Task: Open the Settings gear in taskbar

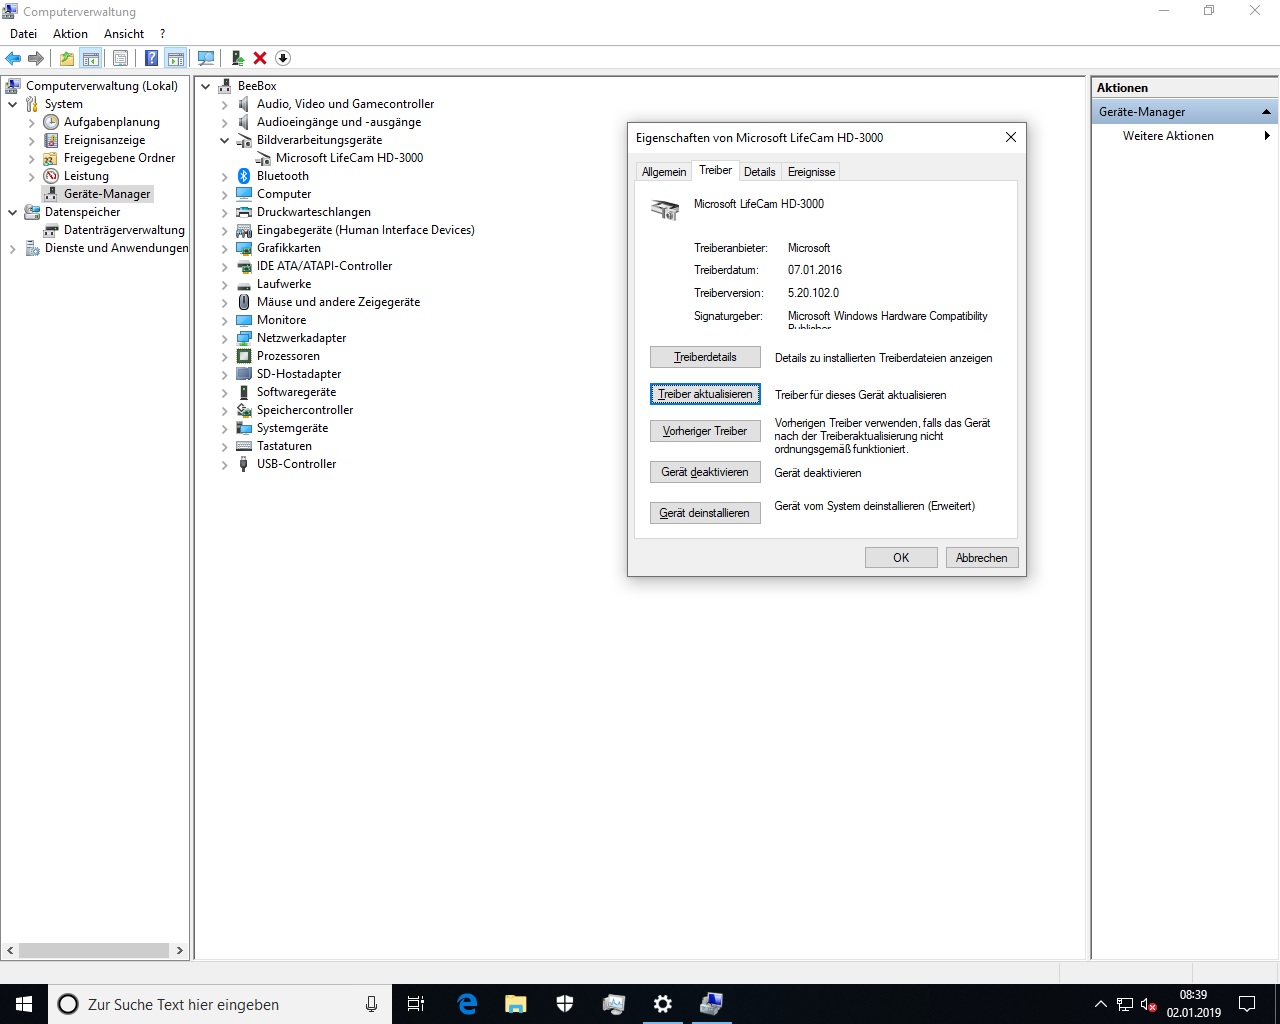Action: coord(662,1004)
